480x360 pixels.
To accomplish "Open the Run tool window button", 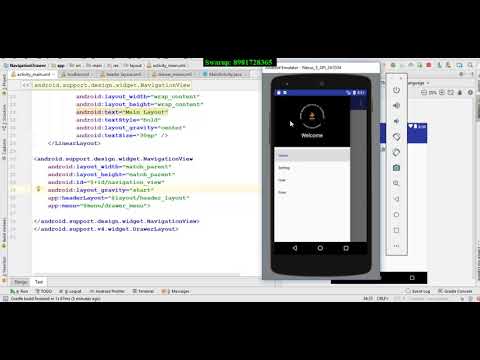I will click(19, 291).
